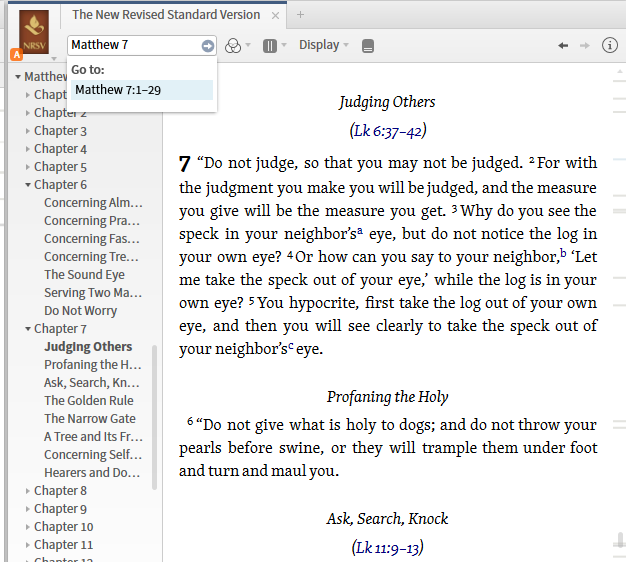Click the Judging Others heading in text

coord(387,102)
